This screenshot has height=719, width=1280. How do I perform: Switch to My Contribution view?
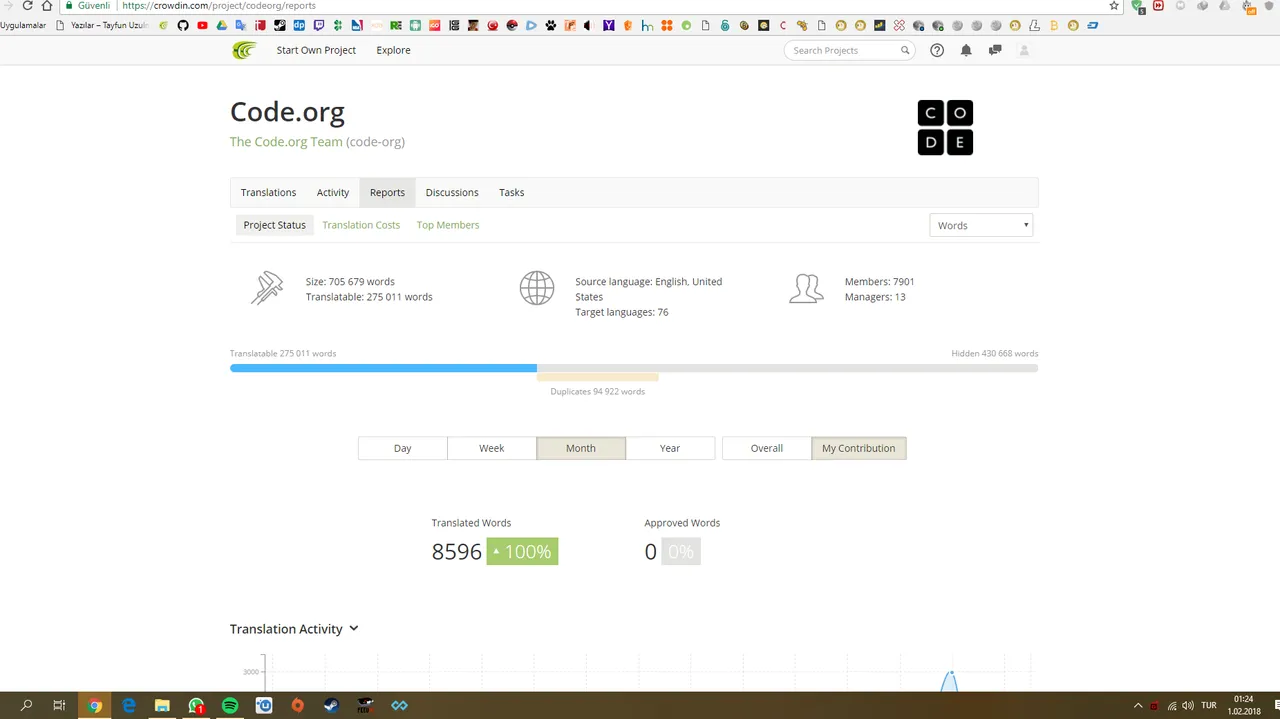[859, 448]
